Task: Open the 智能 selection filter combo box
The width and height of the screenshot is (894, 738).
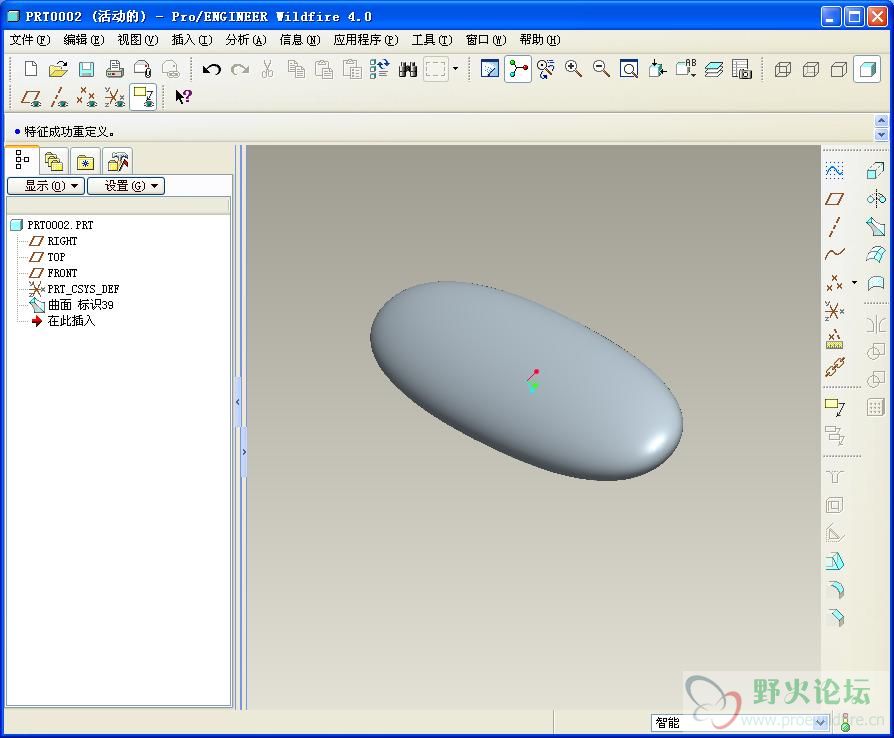Action: [740, 723]
